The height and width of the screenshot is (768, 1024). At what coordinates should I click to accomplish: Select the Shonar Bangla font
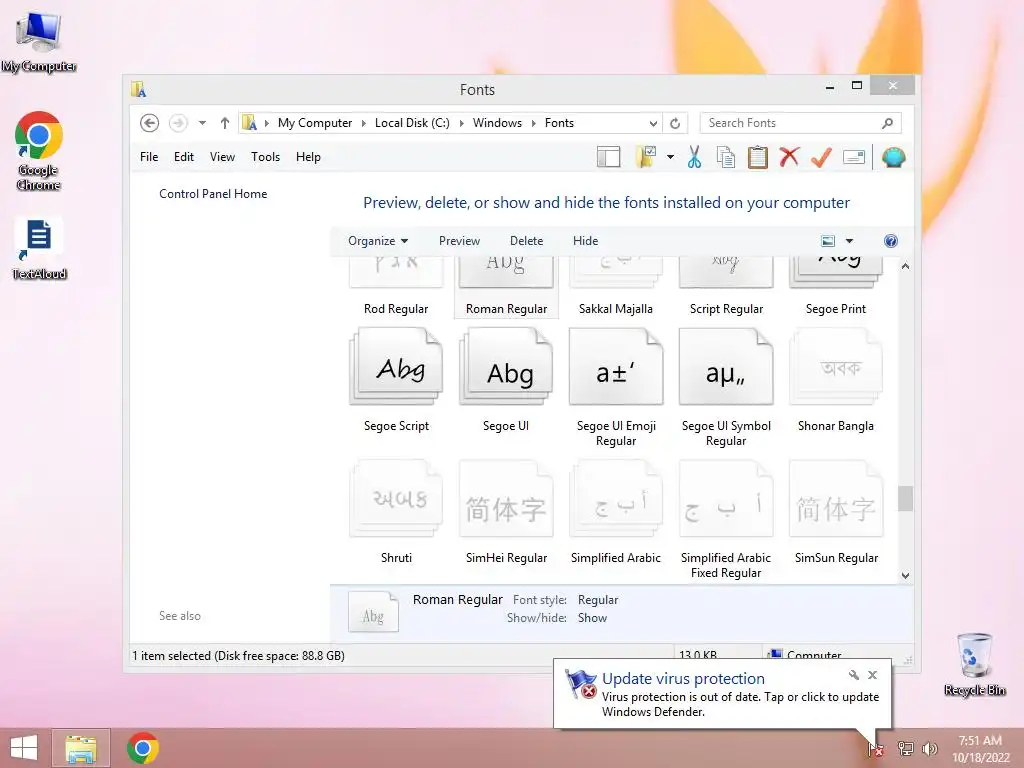pyautogui.click(x=836, y=381)
